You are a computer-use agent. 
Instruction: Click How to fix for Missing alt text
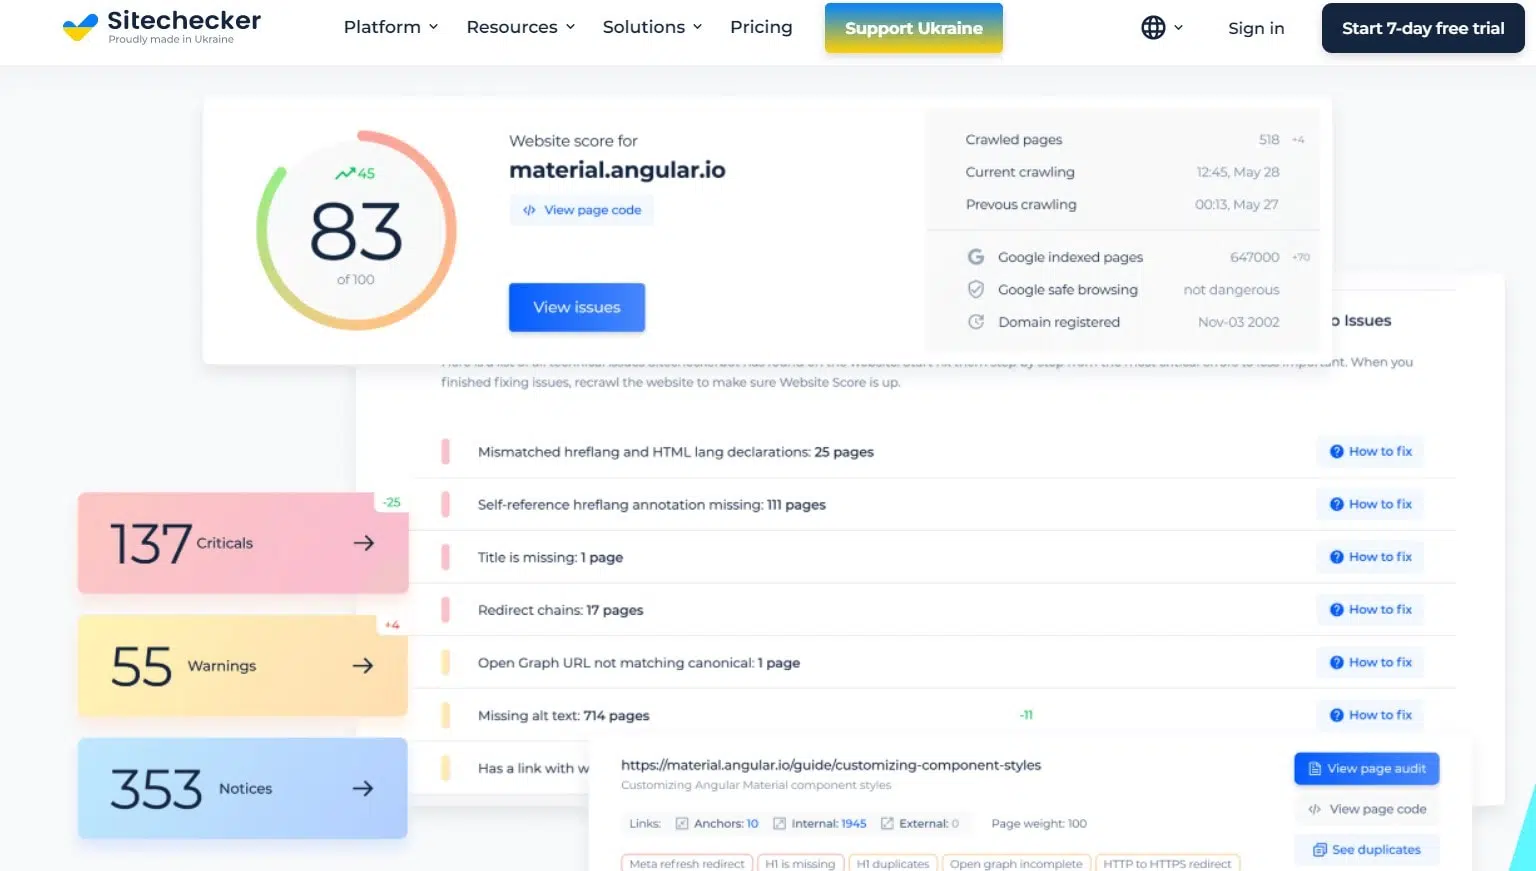(1371, 715)
